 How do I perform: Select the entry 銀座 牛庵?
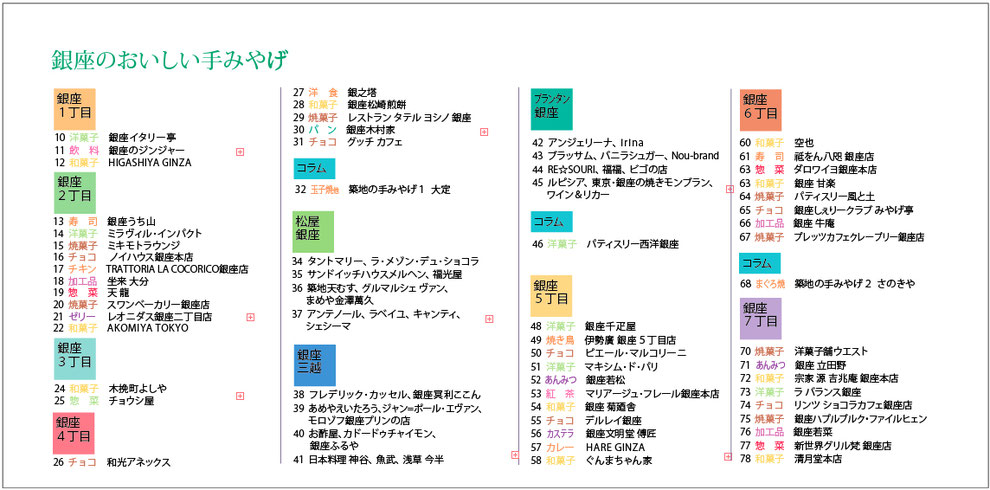814,223
